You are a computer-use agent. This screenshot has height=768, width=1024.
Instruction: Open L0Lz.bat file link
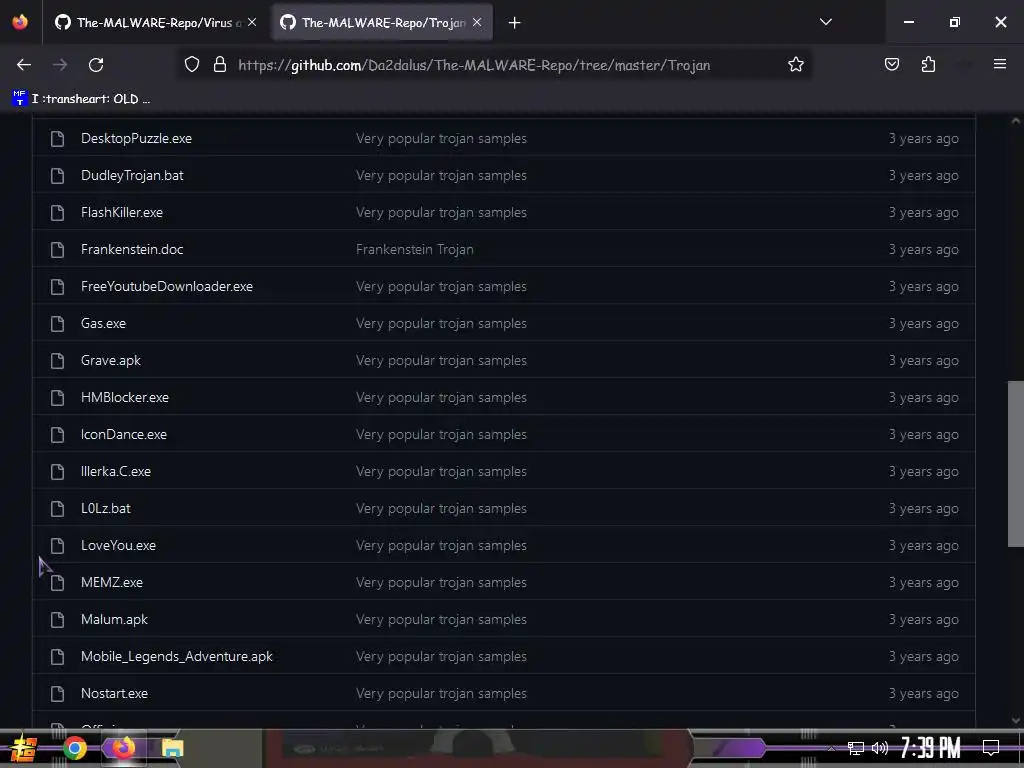[105, 509]
